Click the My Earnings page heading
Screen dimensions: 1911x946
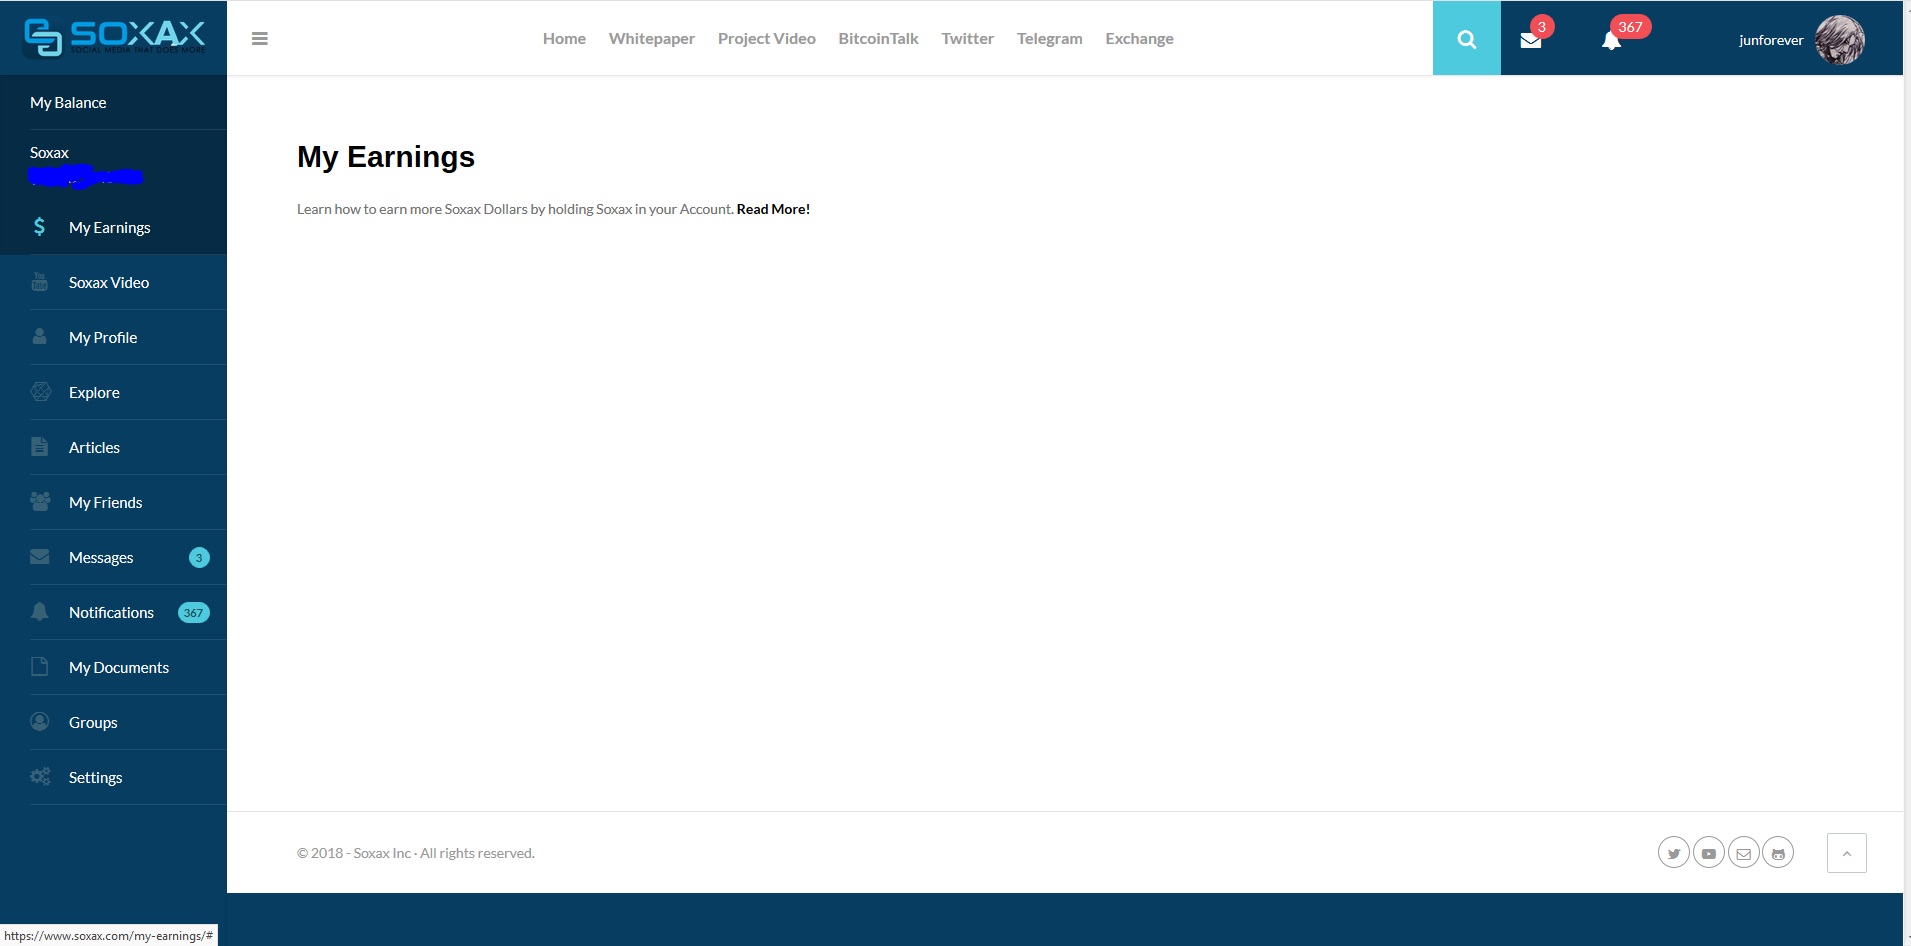[x=386, y=157]
